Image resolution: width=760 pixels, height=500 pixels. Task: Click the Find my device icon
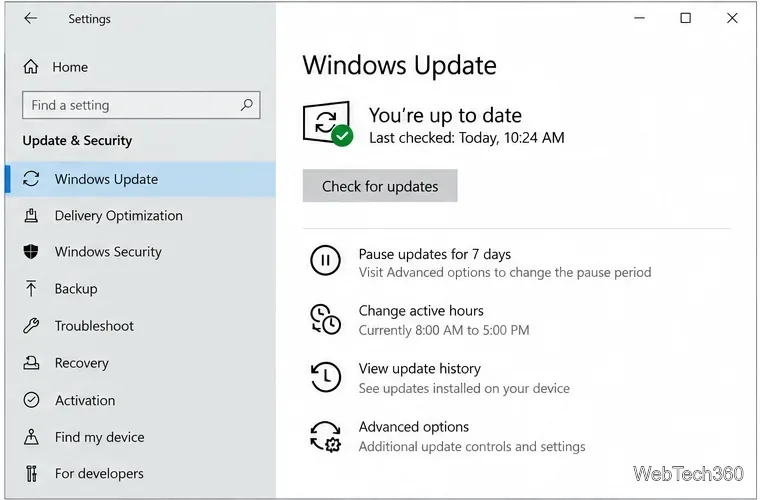31,437
